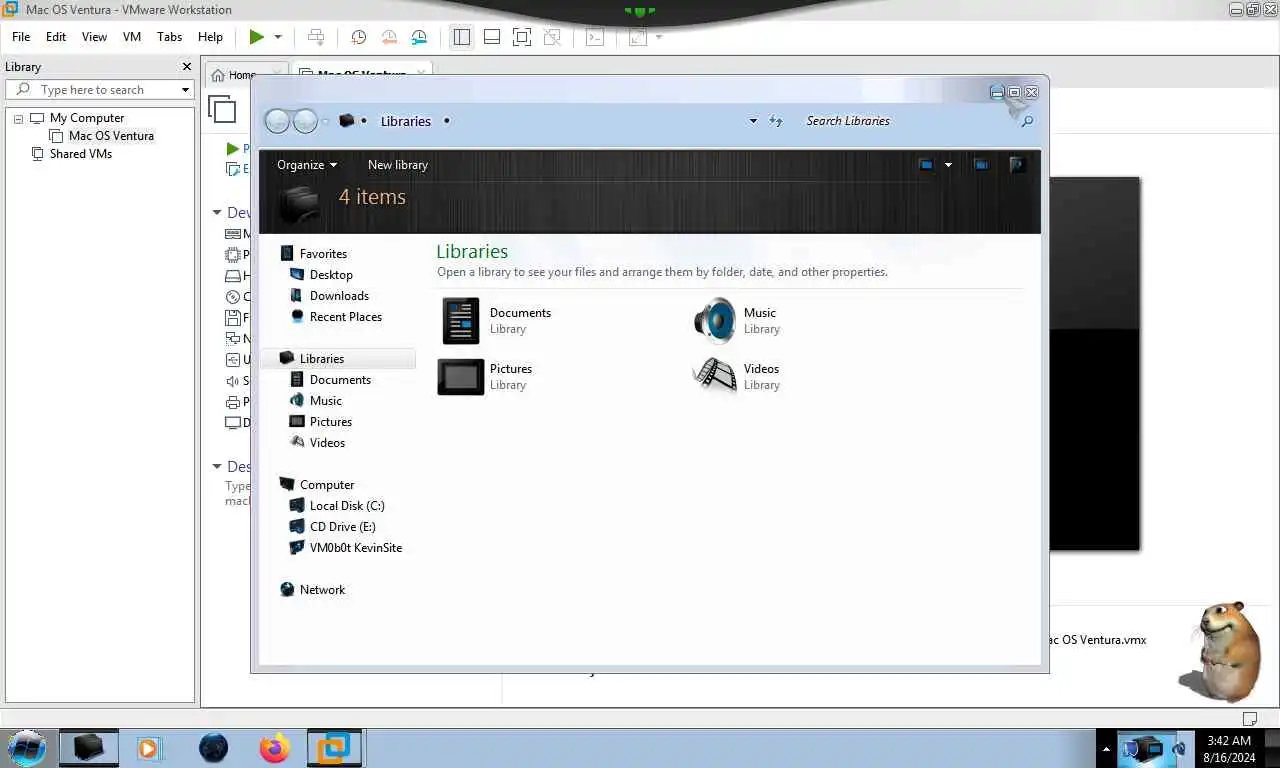
Task: Click the Windows Start orb
Action: 27,748
